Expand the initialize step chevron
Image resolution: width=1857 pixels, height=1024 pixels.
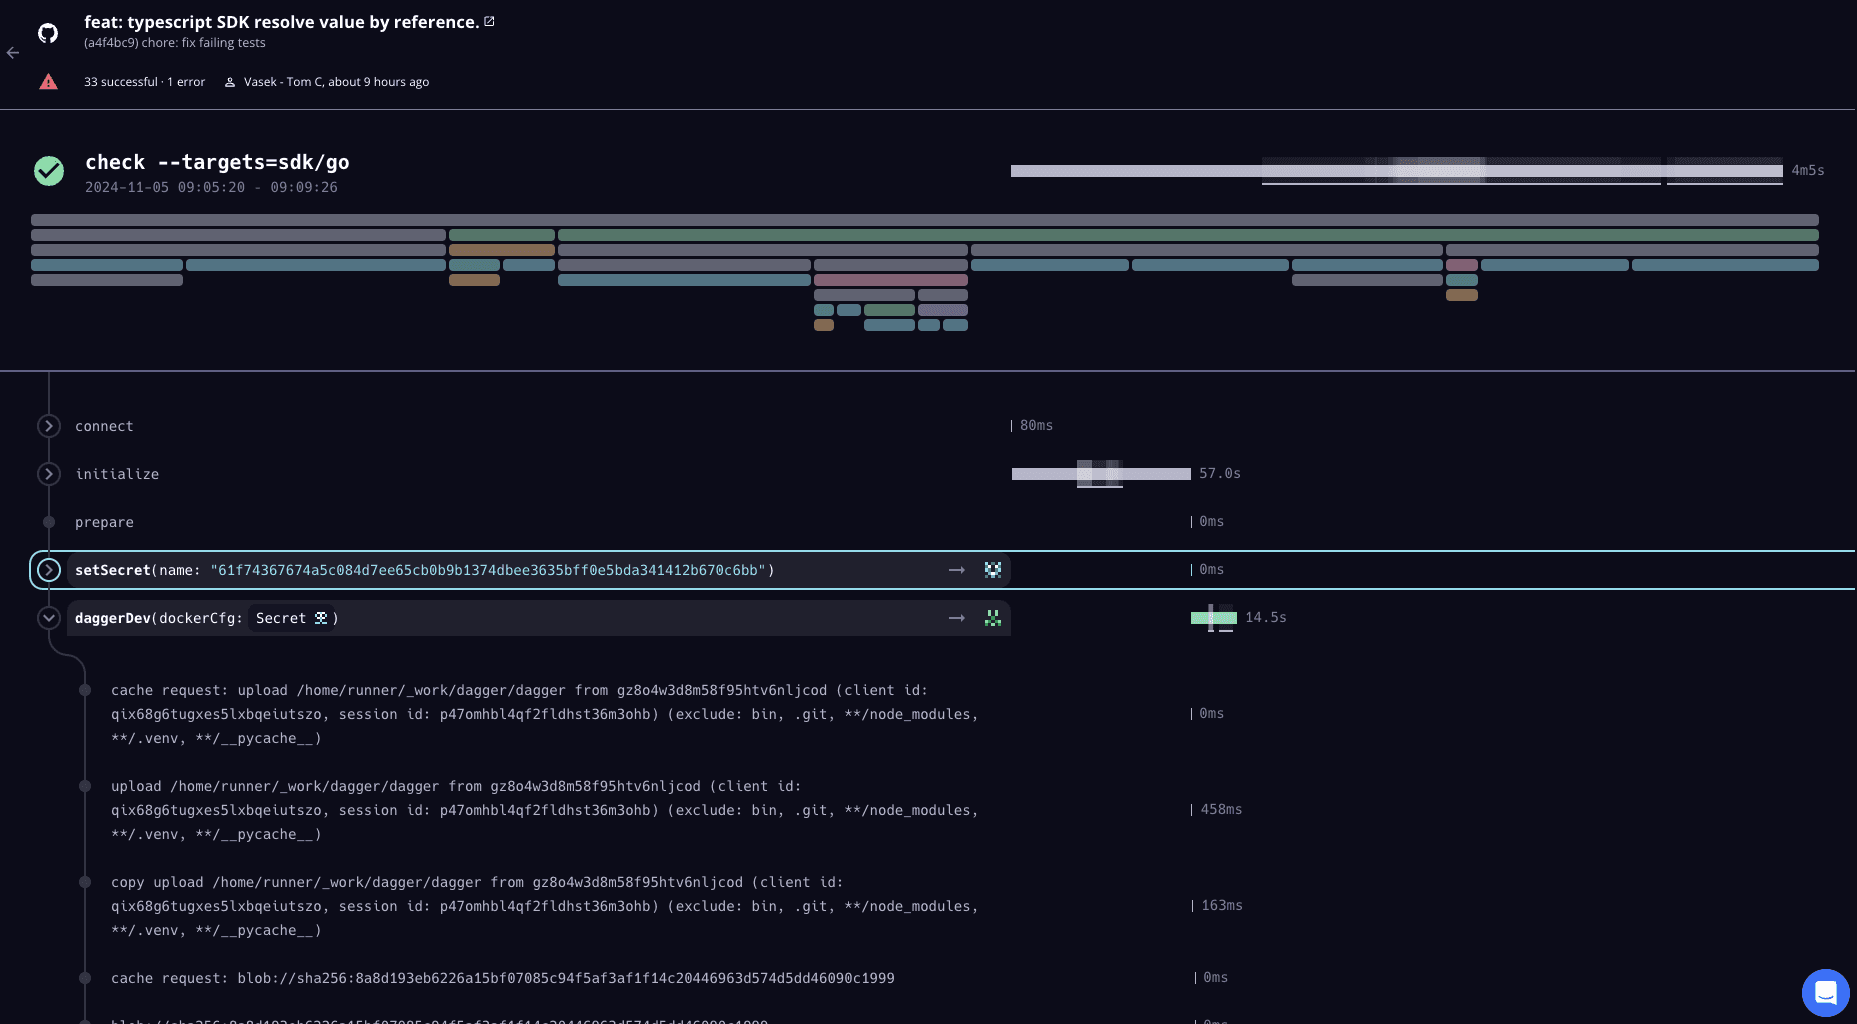[x=48, y=473]
